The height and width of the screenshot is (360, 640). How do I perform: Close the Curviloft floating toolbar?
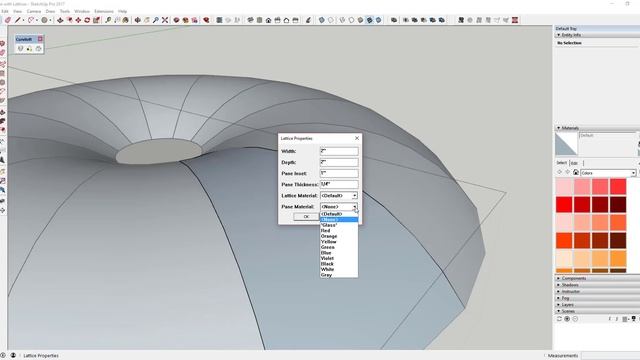pos(40,39)
